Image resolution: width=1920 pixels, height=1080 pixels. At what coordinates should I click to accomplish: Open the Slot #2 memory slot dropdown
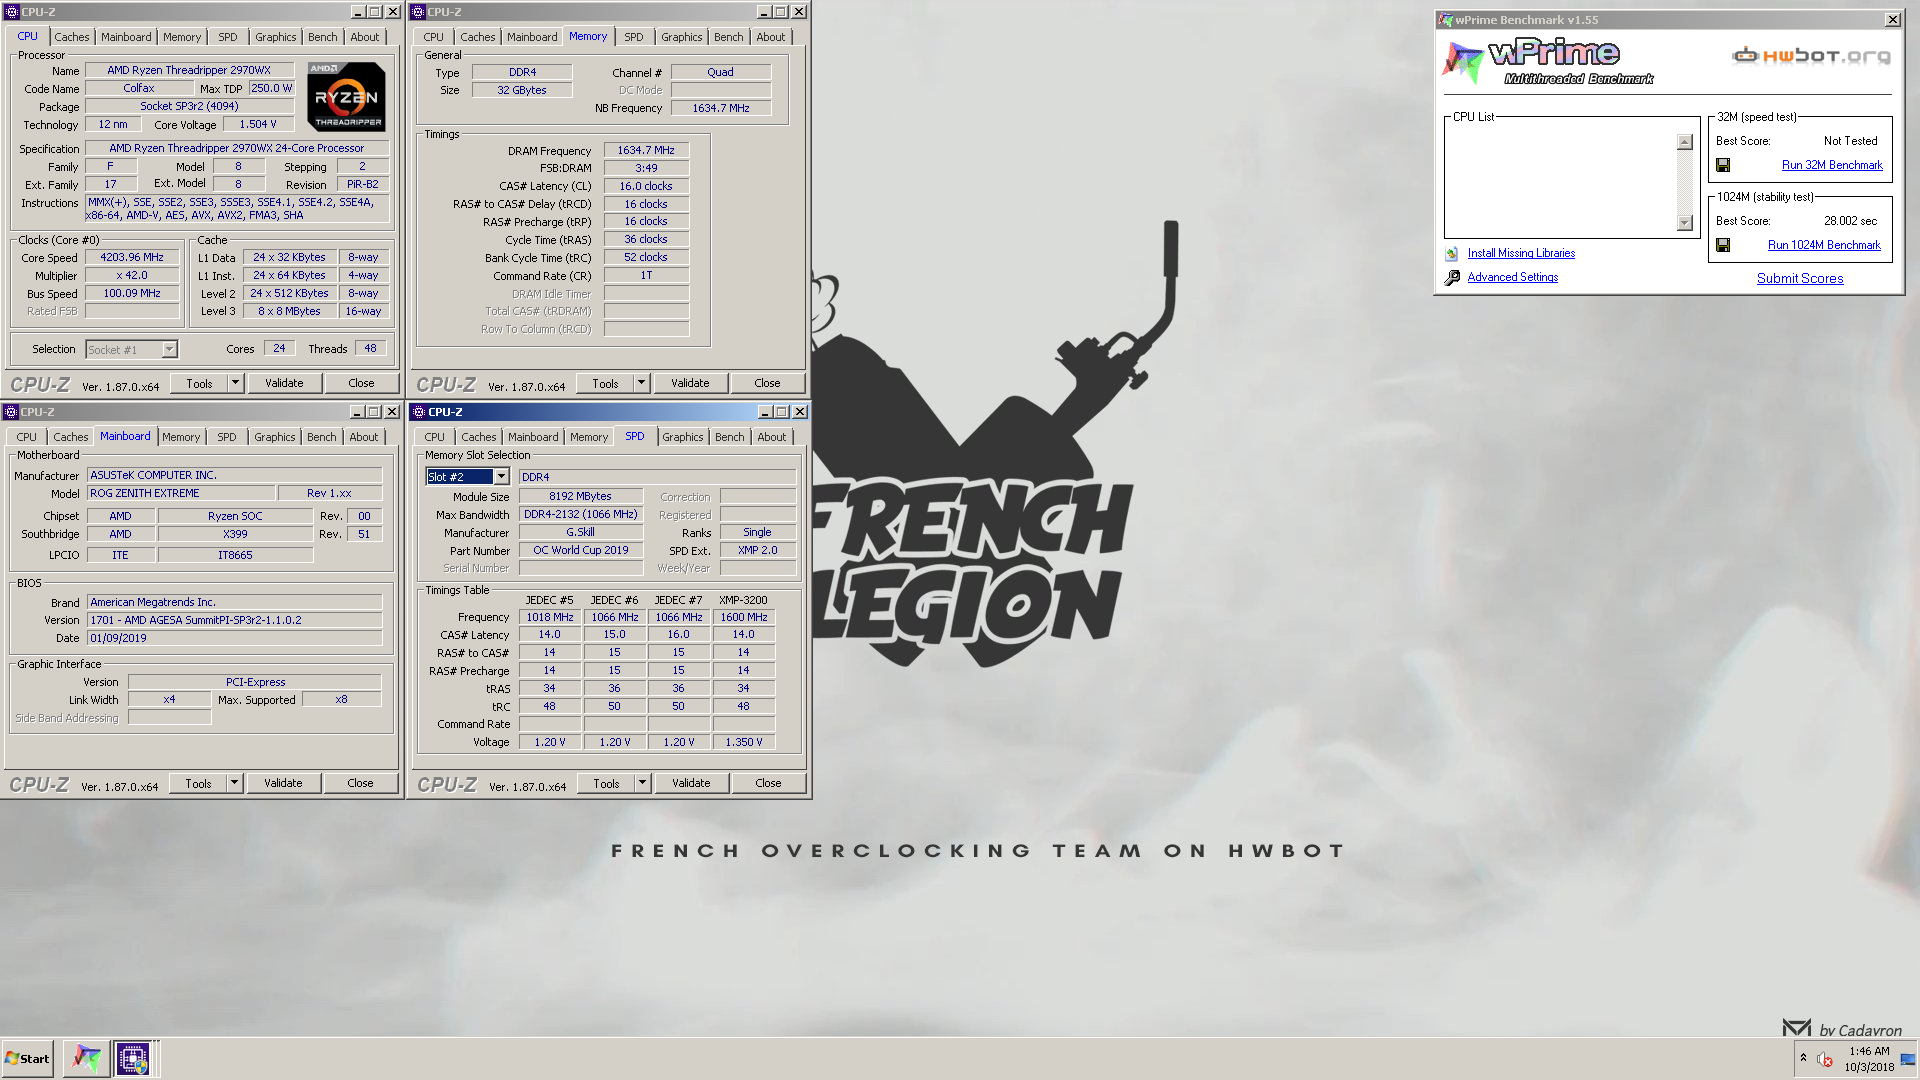(502, 477)
